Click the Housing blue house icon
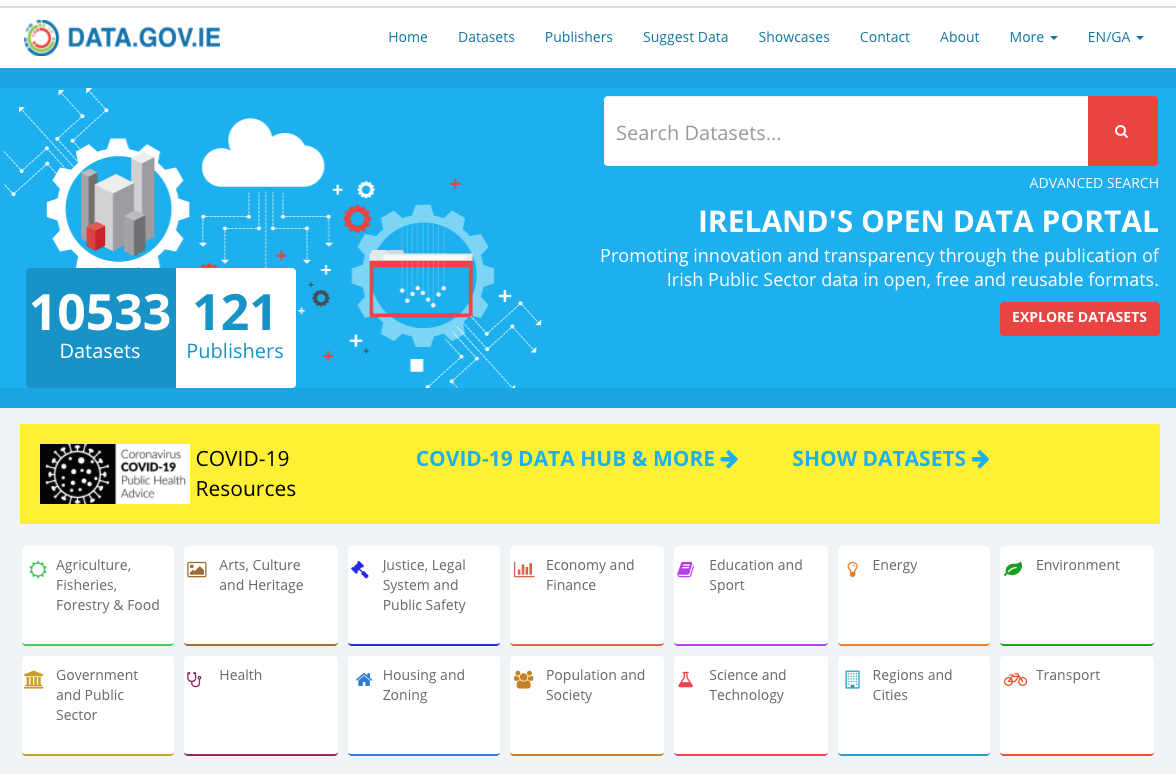 coord(364,680)
